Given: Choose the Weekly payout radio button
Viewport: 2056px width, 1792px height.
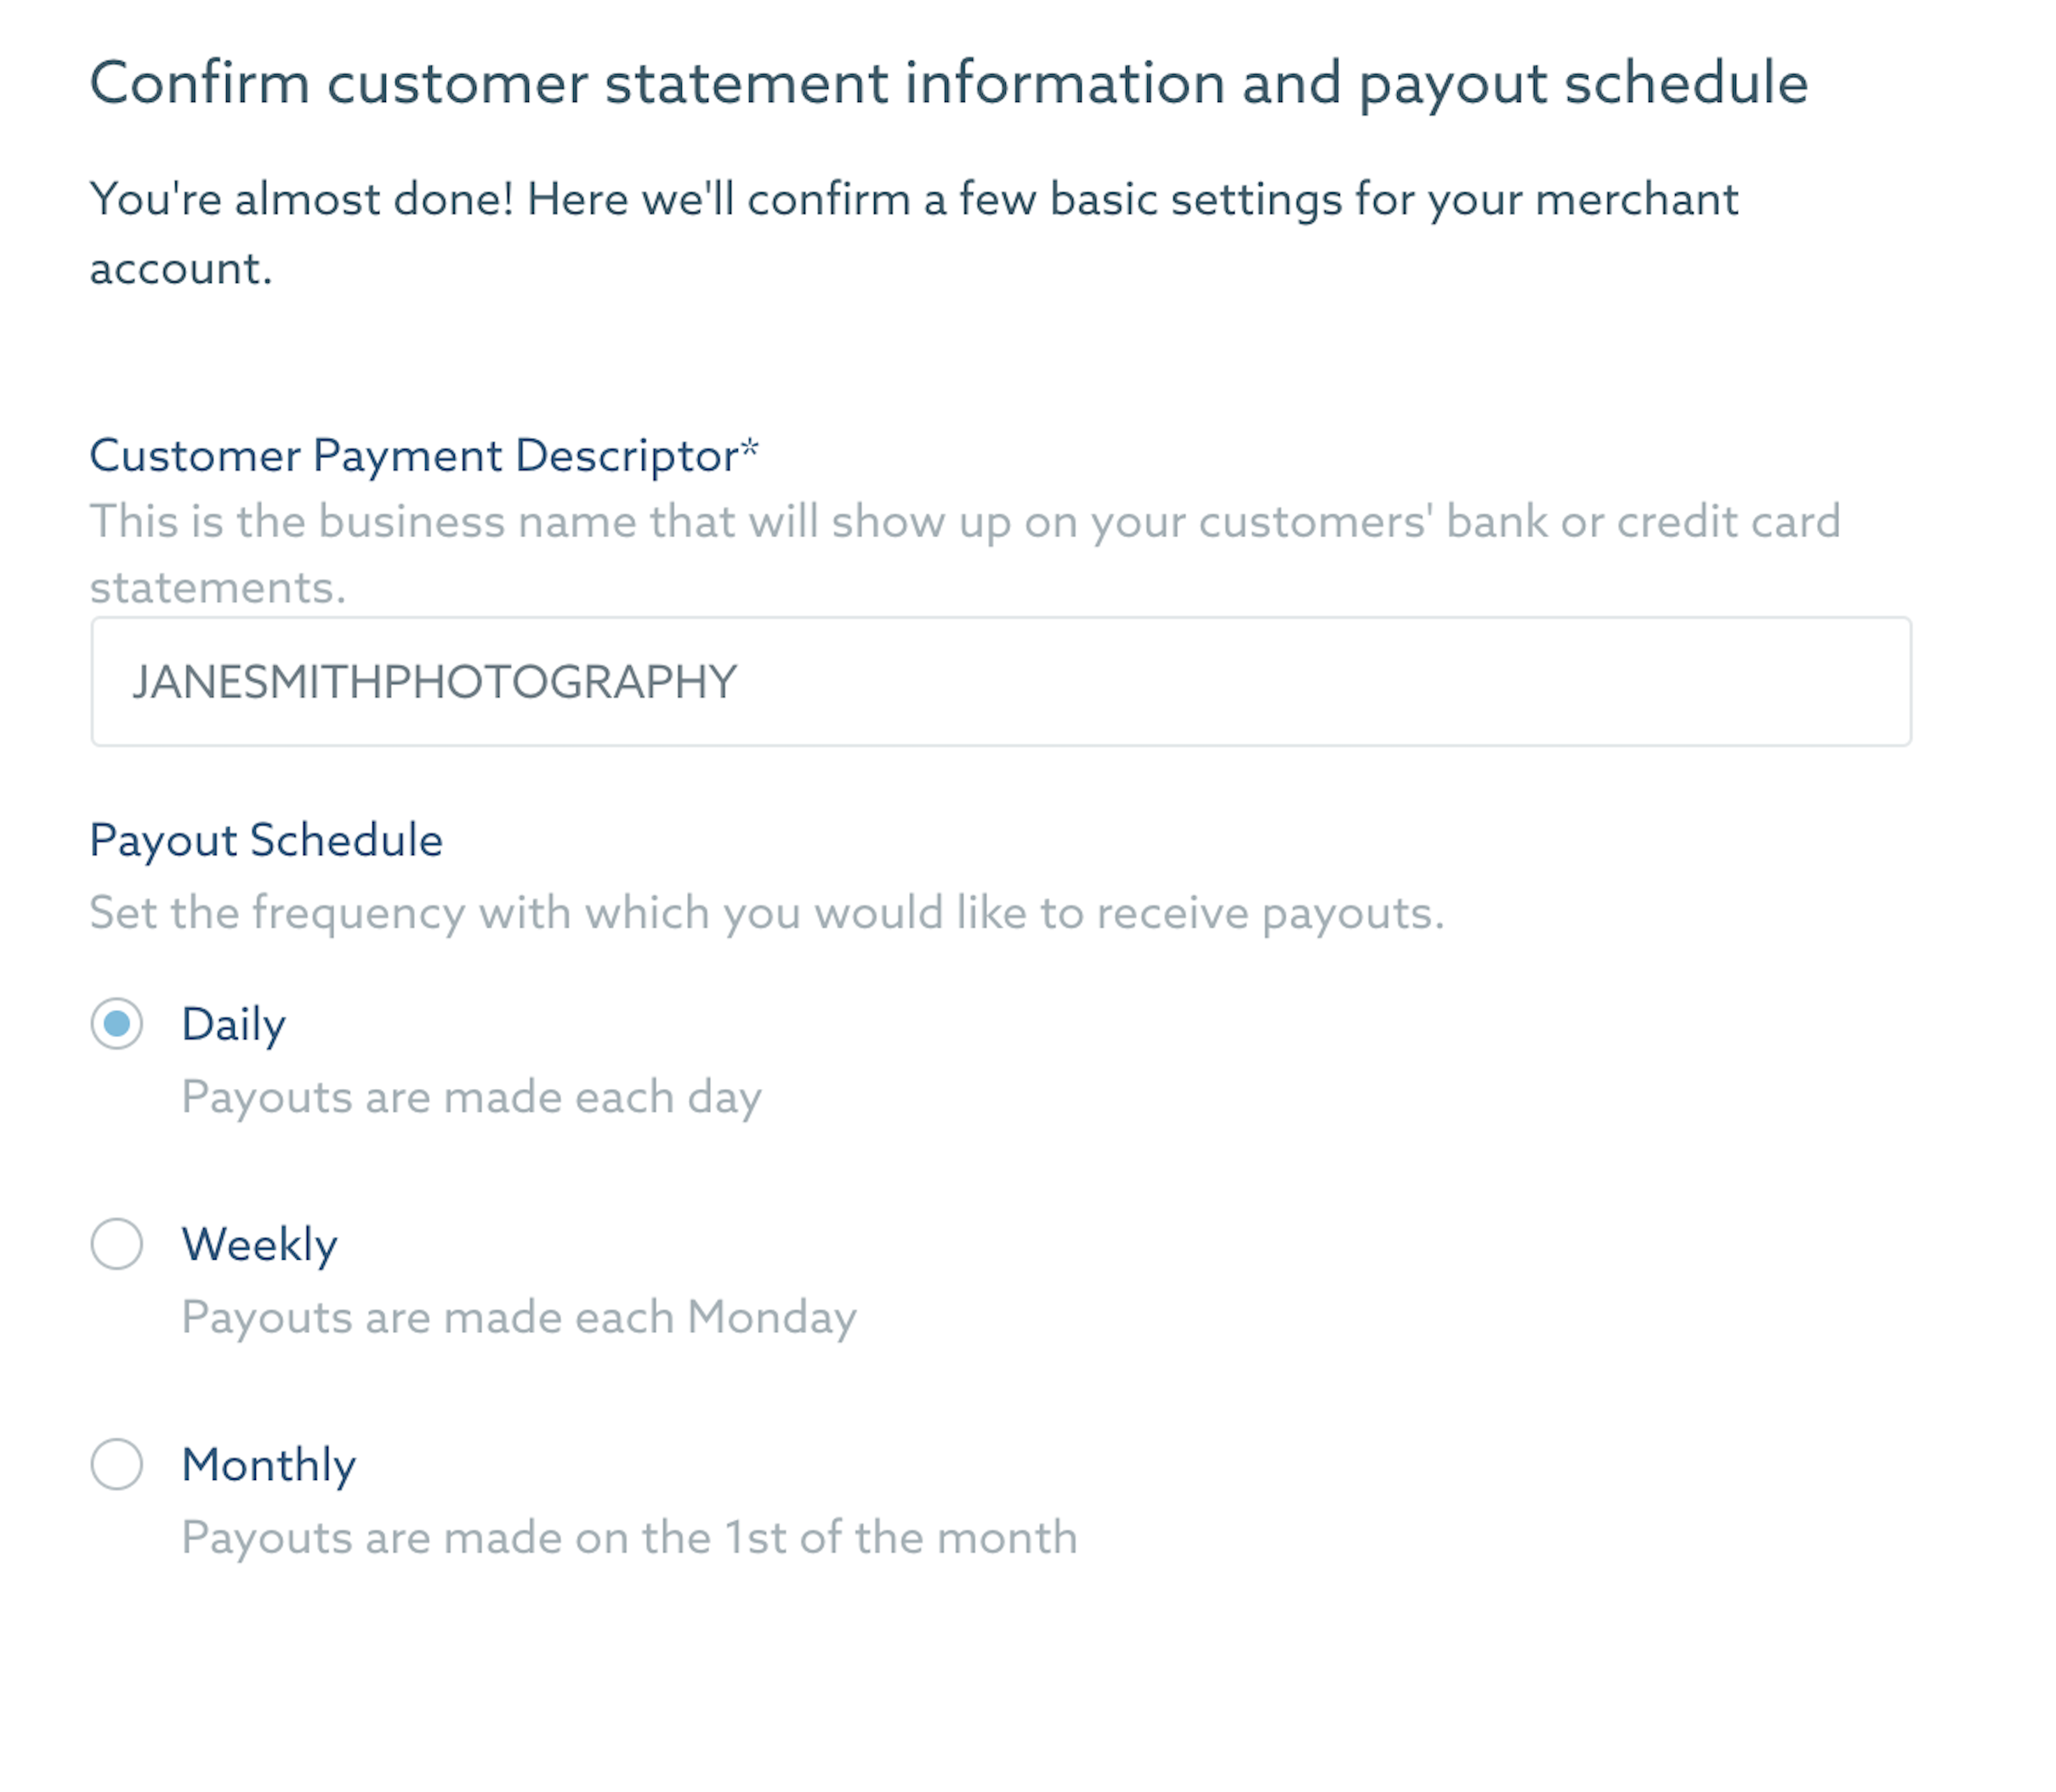Looking at the screenshot, I should point(117,1243).
